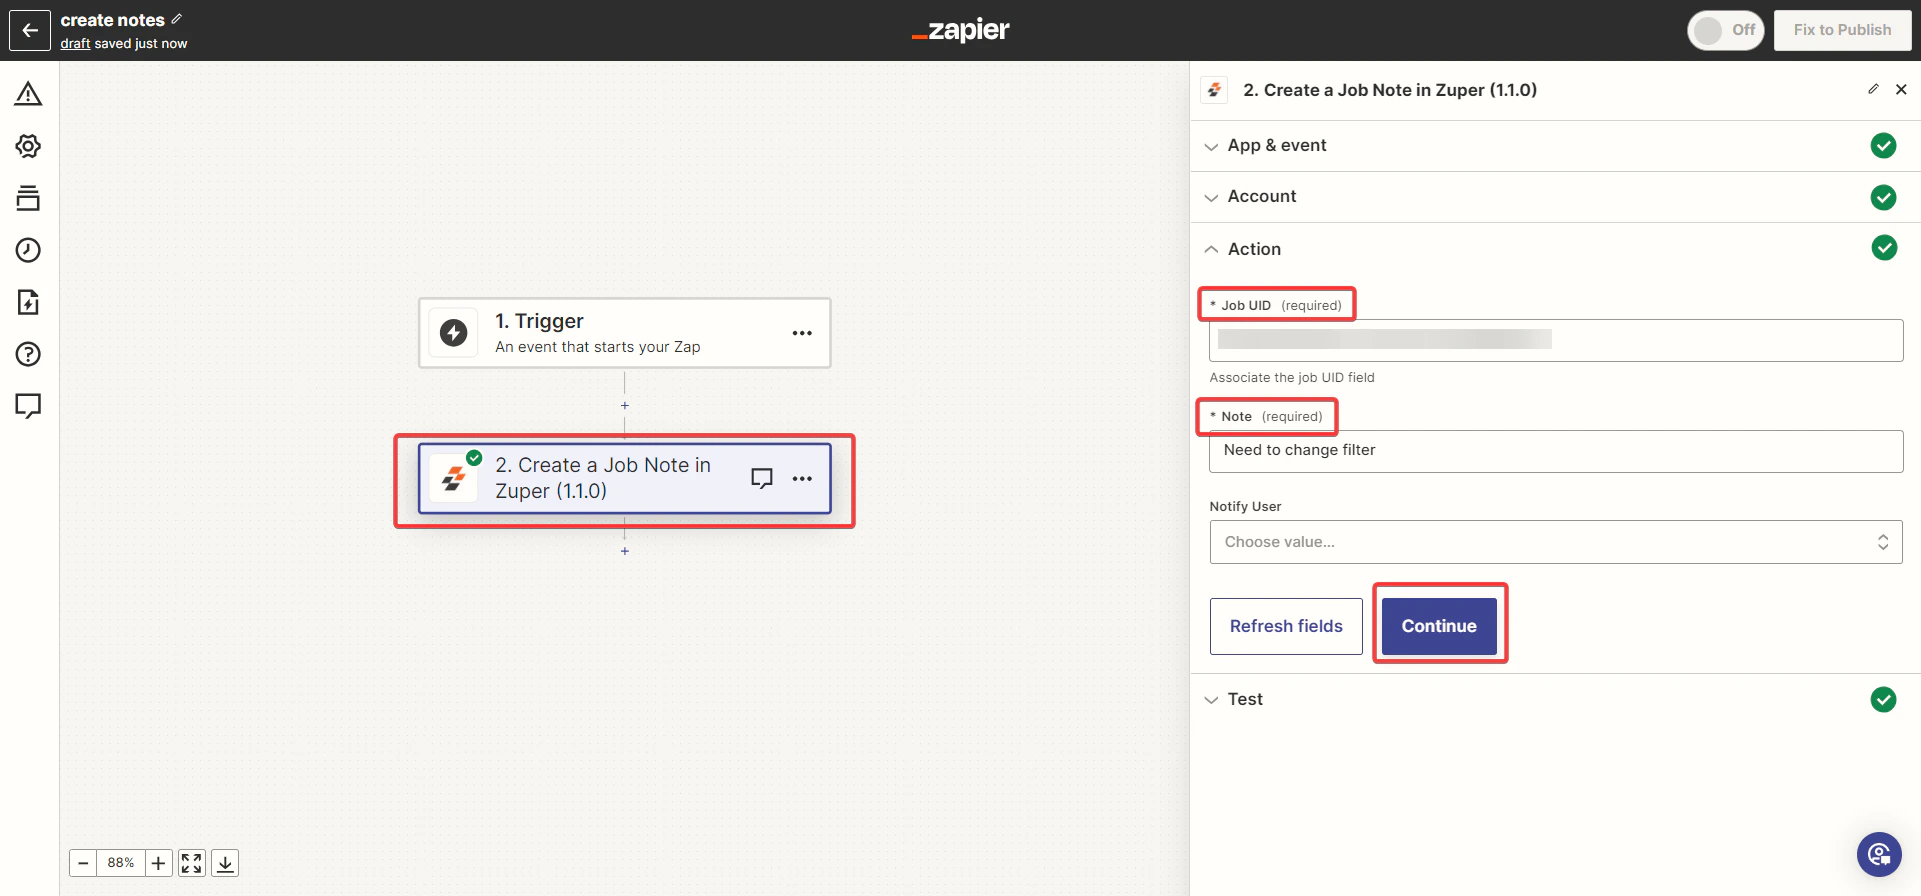
Task: Click the 'create notes' Zap title
Action: point(112,20)
